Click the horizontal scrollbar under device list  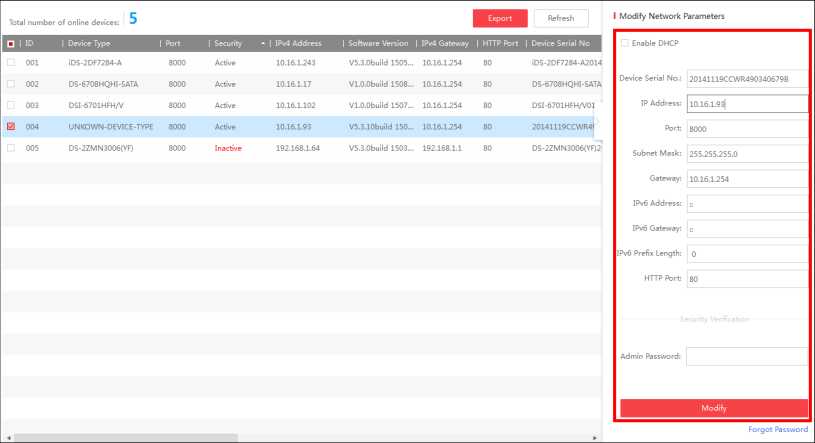pos(120,438)
